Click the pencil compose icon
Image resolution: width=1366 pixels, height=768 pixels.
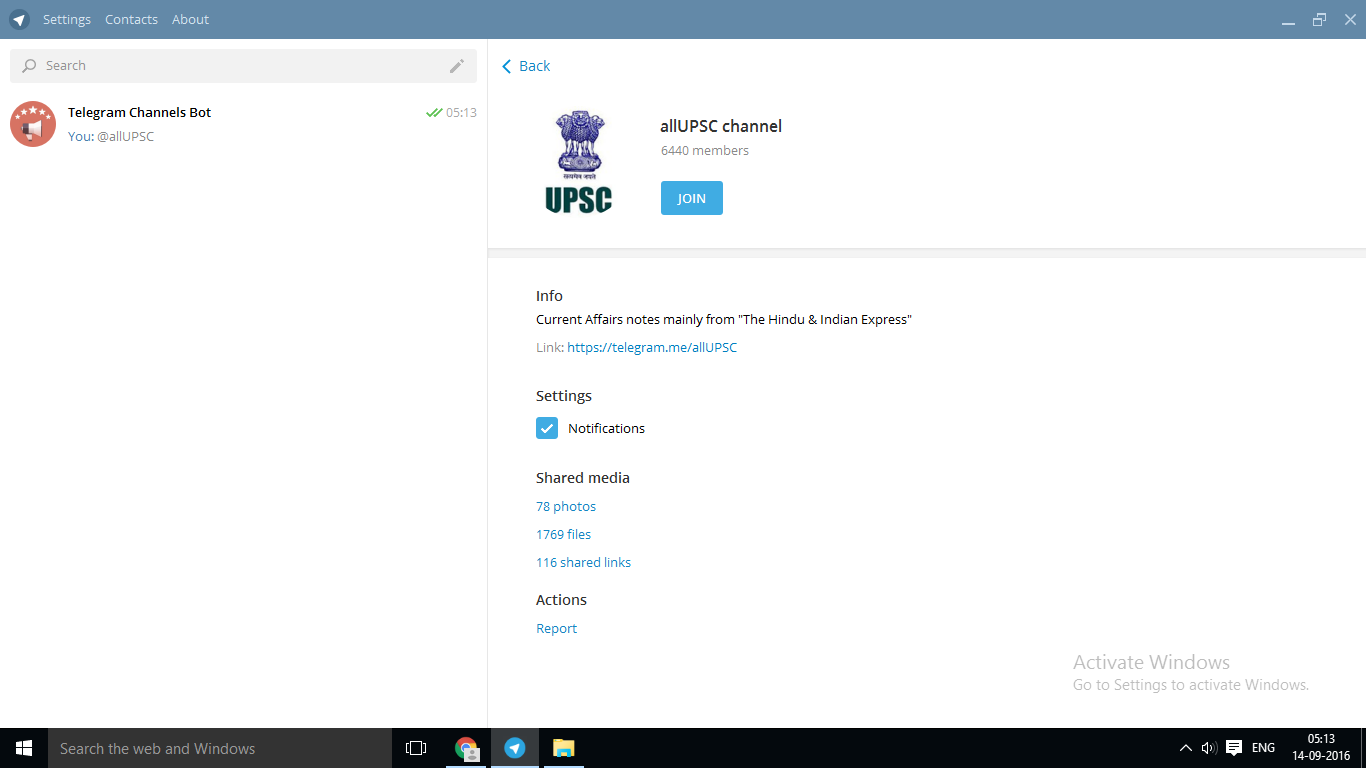457,66
